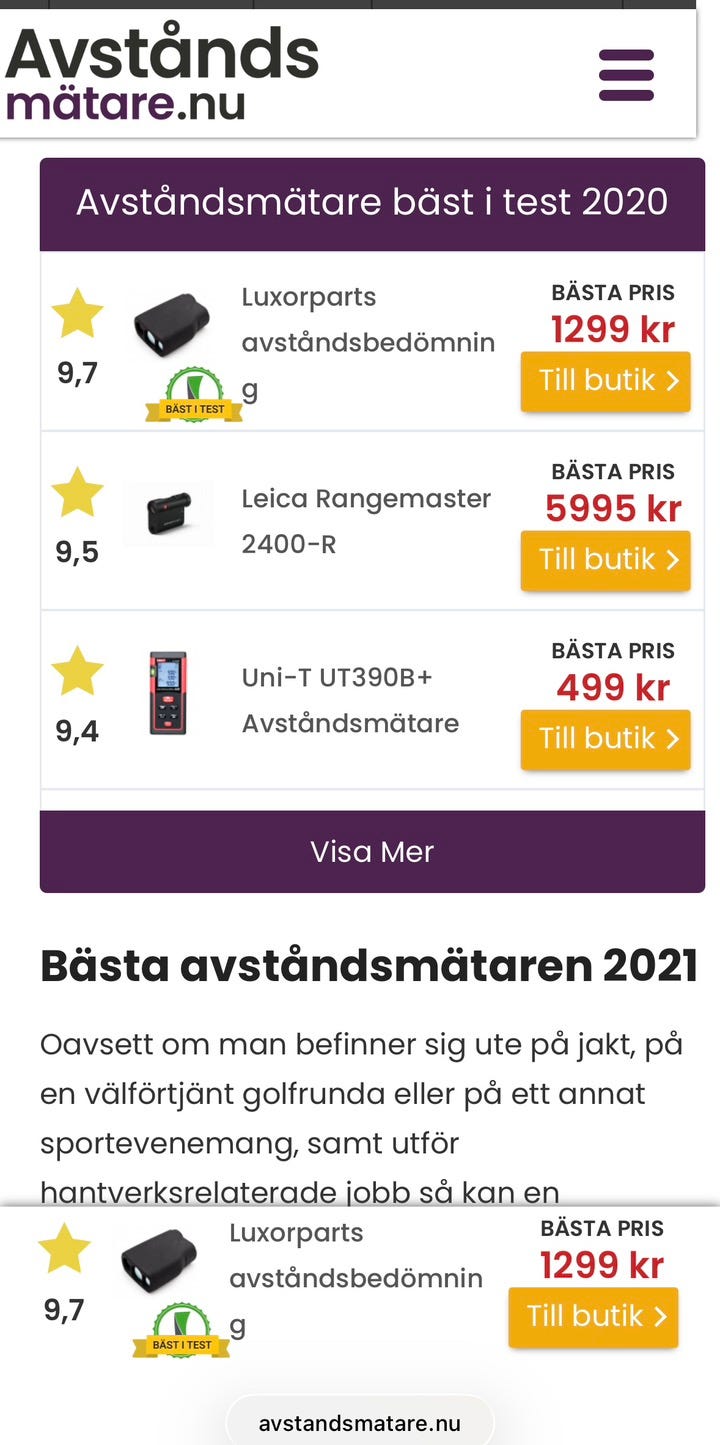Click the Avståndsmätare bäst i test 2020 header

tap(372, 203)
